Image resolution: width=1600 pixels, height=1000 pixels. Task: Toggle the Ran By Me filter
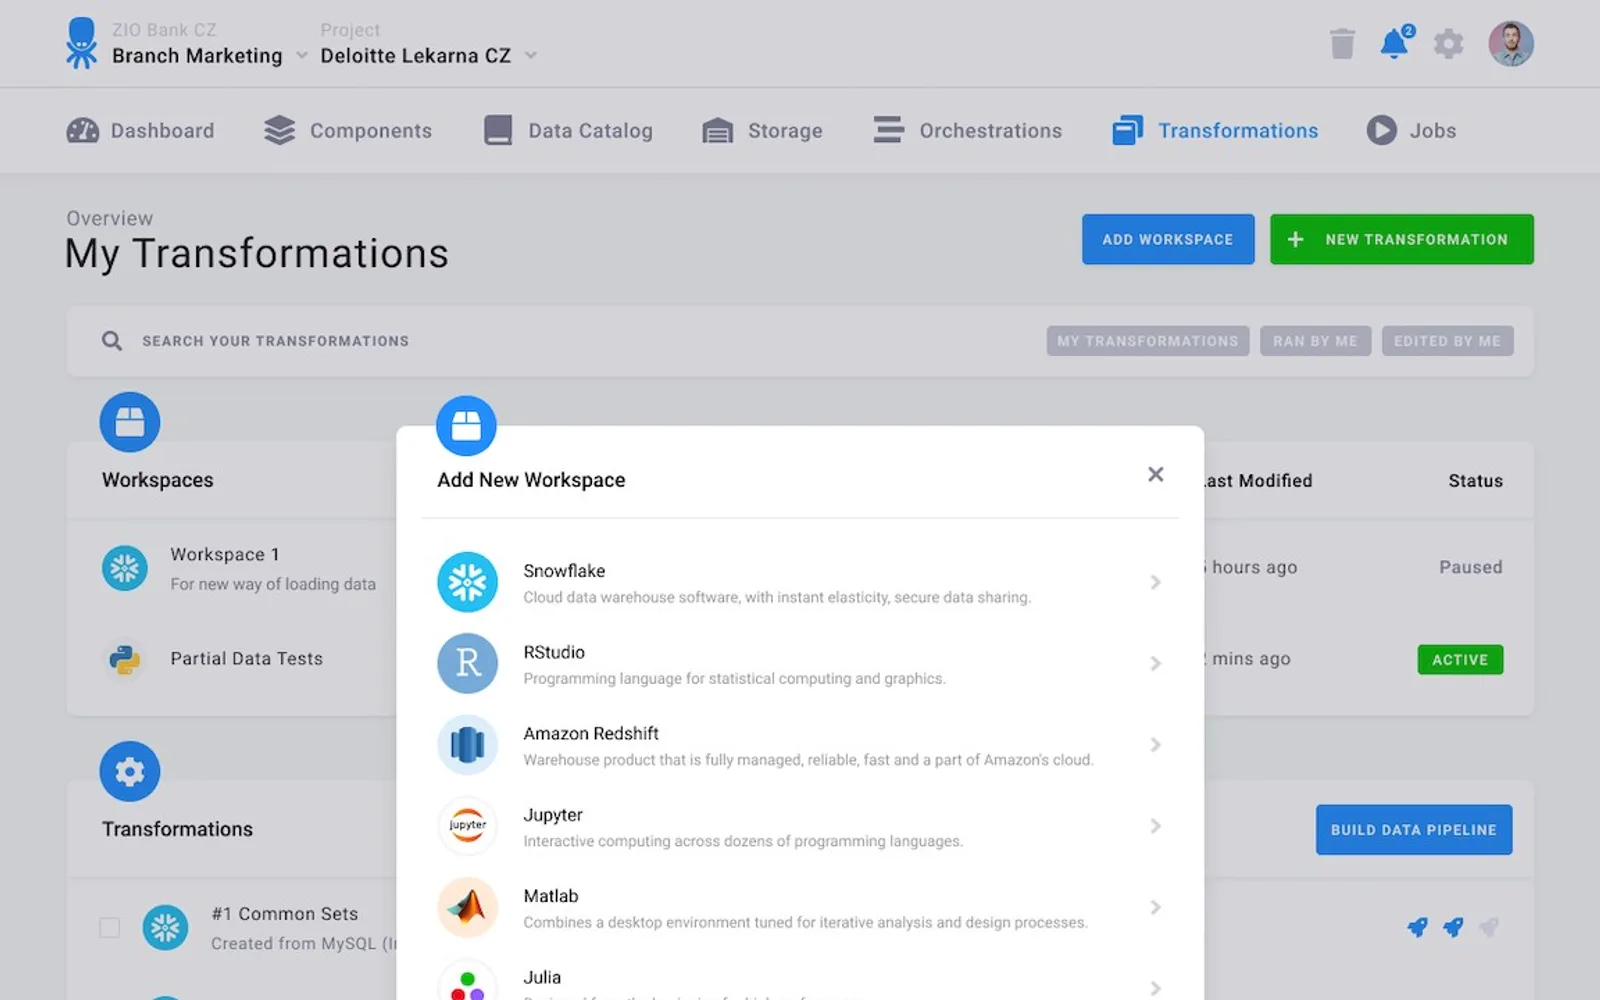click(1315, 341)
